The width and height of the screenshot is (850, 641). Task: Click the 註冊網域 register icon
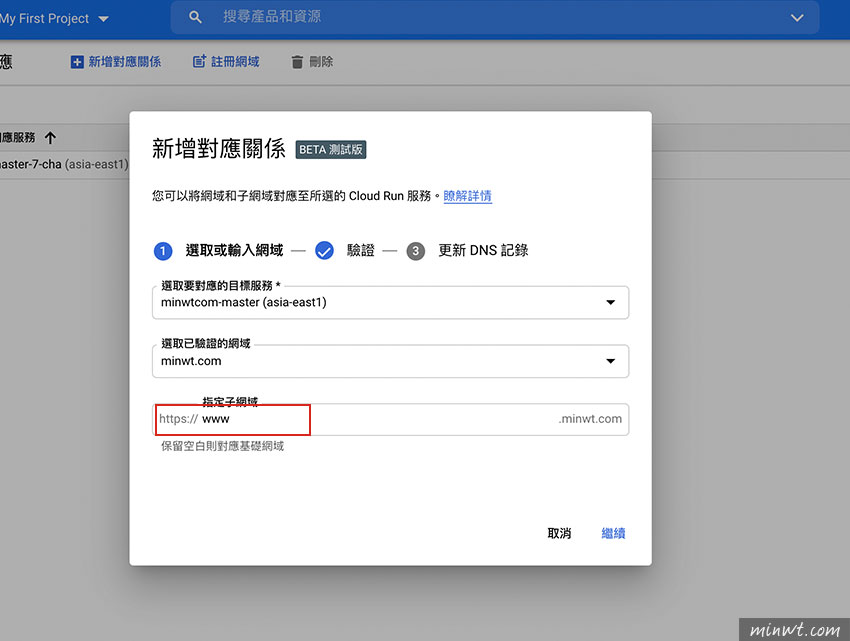coord(199,61)
